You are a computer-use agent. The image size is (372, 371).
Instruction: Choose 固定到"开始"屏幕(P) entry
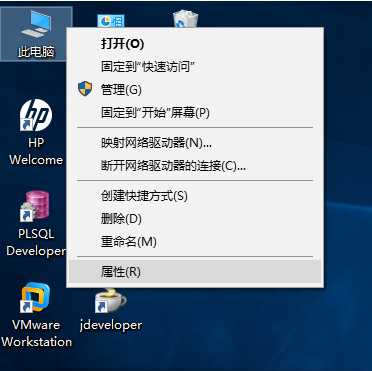point(195,113)
